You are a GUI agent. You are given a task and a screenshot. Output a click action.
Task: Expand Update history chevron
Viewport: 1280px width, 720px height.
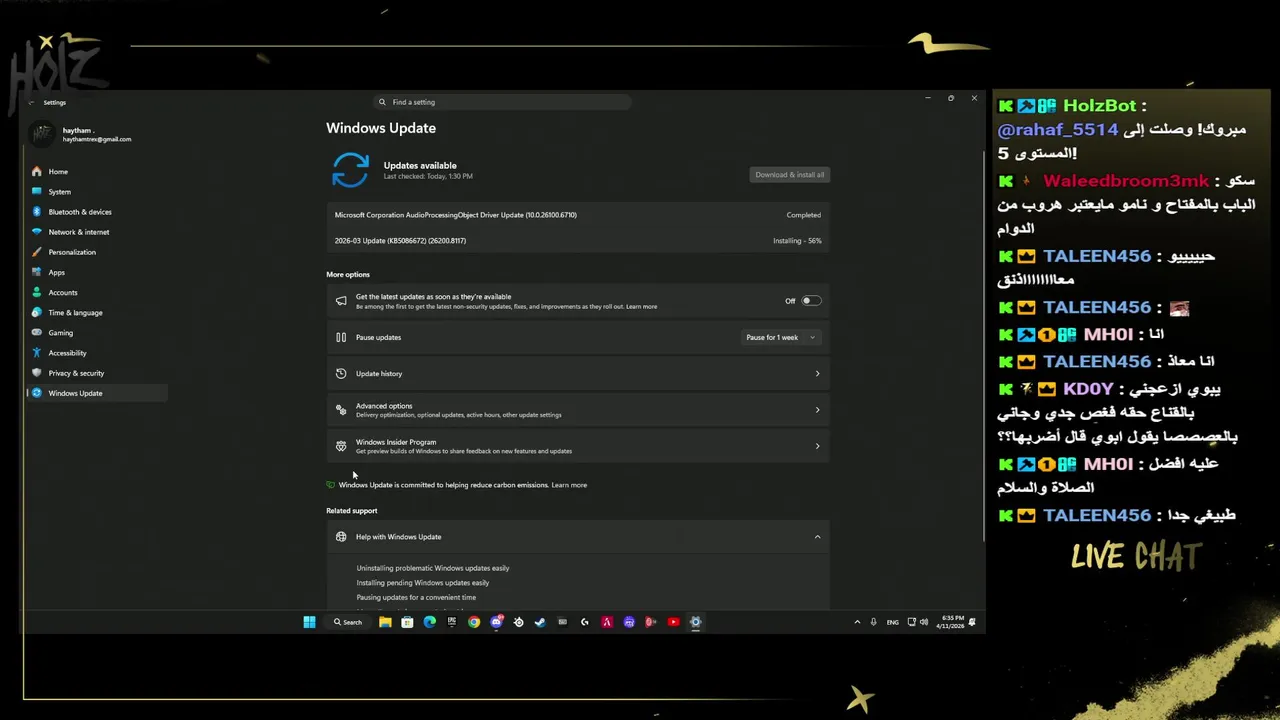(817, 374)
